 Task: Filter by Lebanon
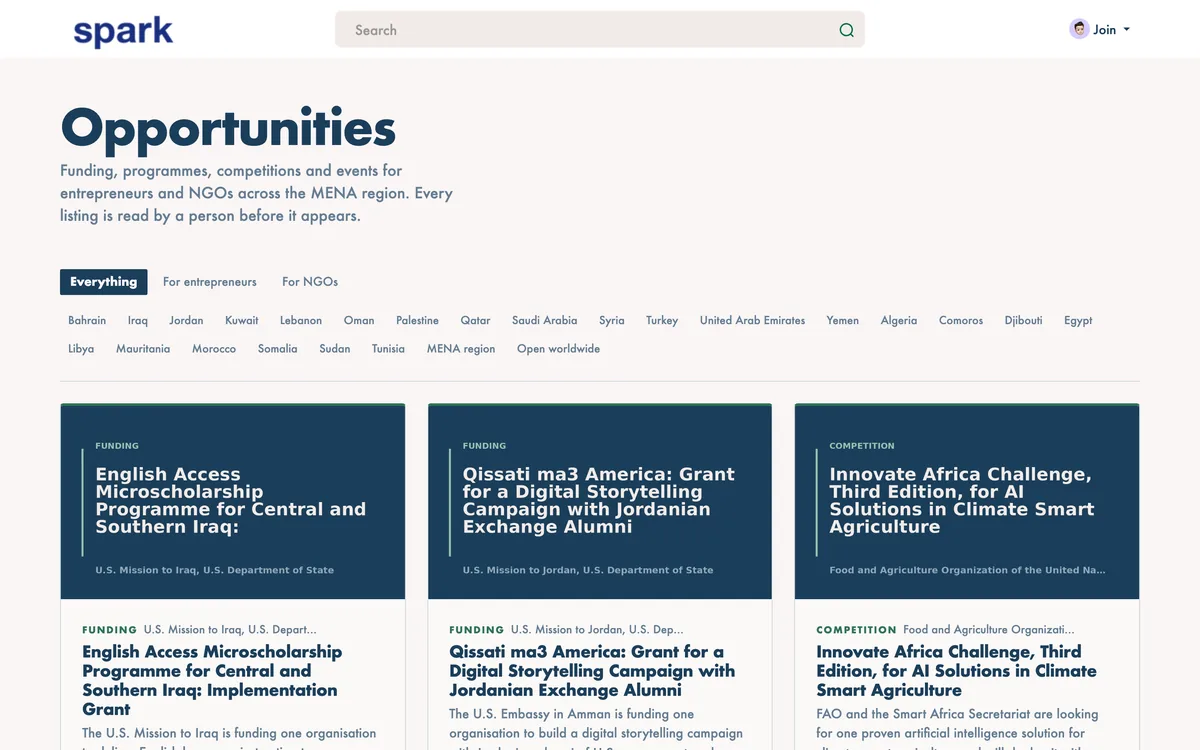[x=301, y=321]
